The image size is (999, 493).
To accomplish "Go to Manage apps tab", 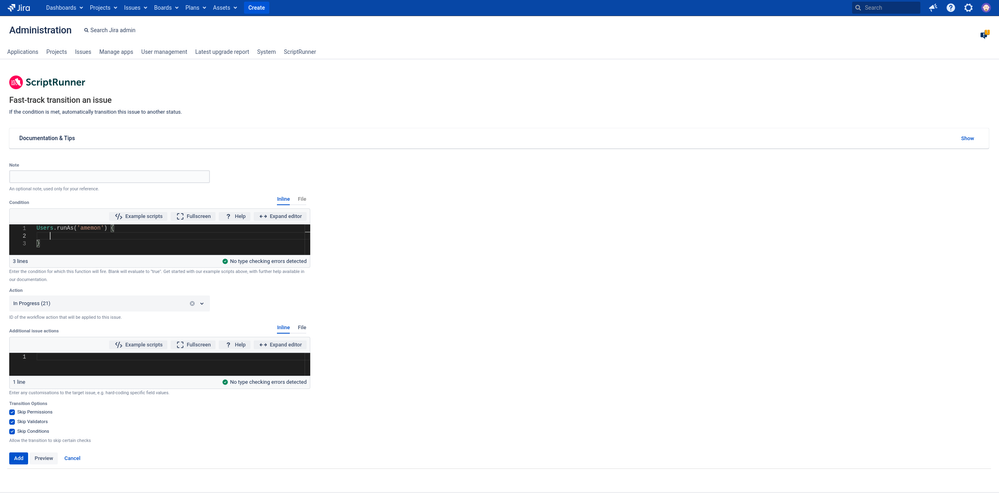I will 116,52.
